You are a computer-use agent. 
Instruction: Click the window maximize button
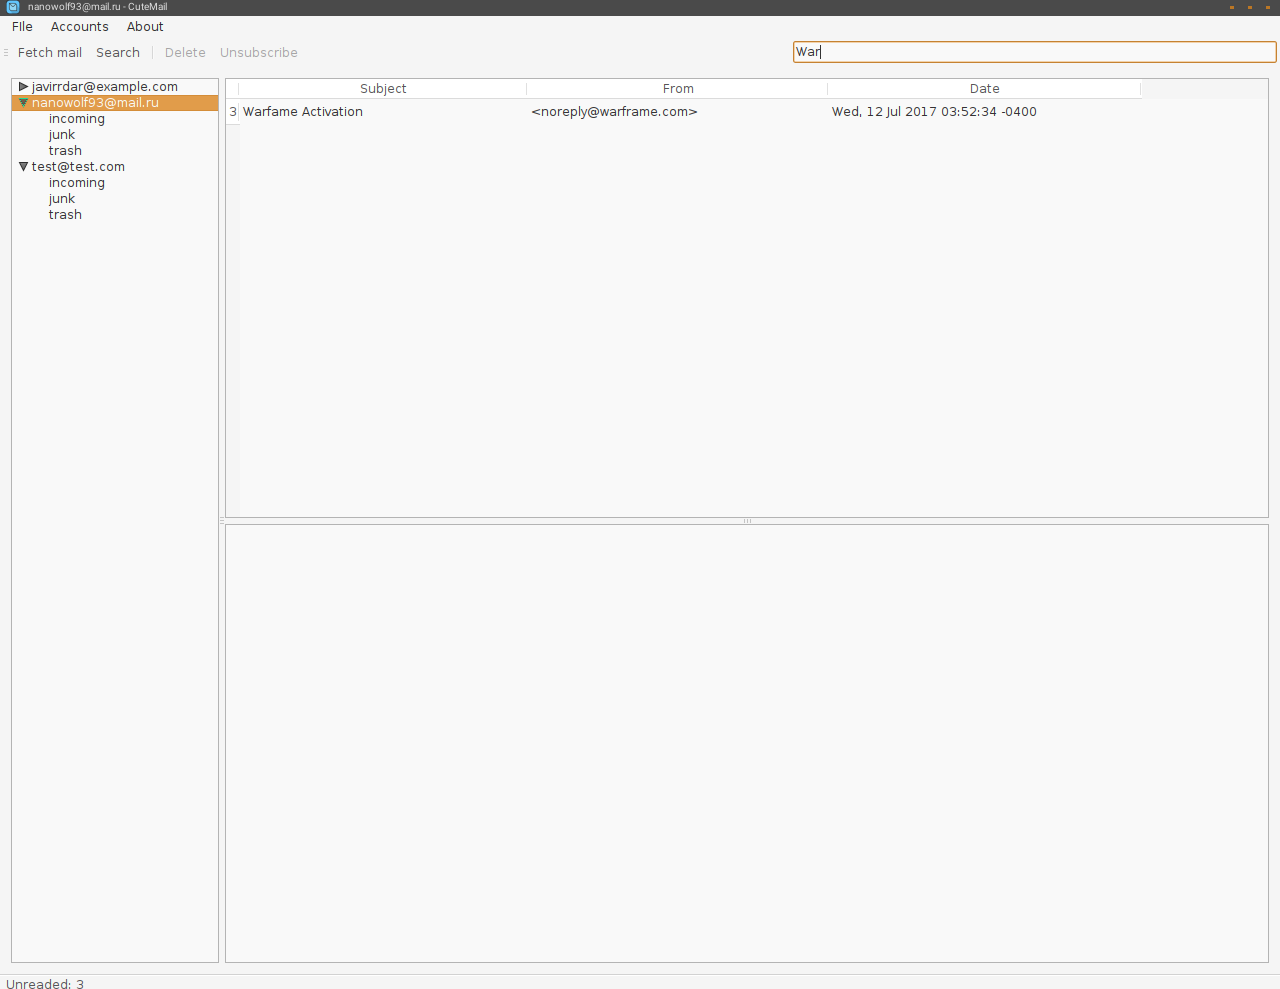(1250, 7)
